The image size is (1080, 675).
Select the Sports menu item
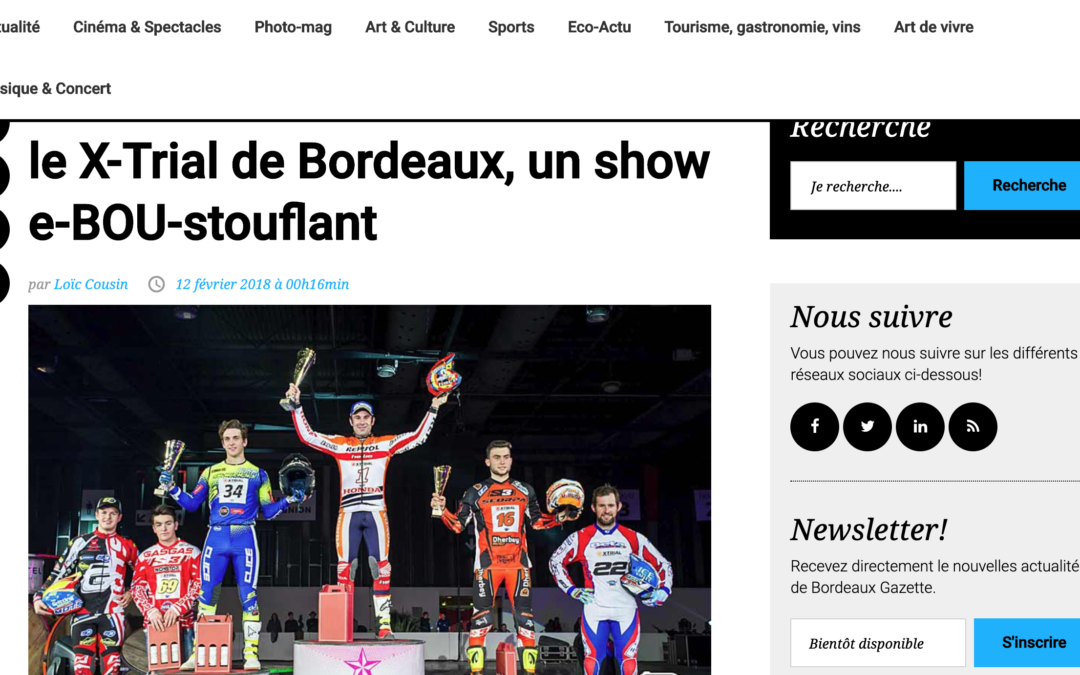click(x=511, y=27)
